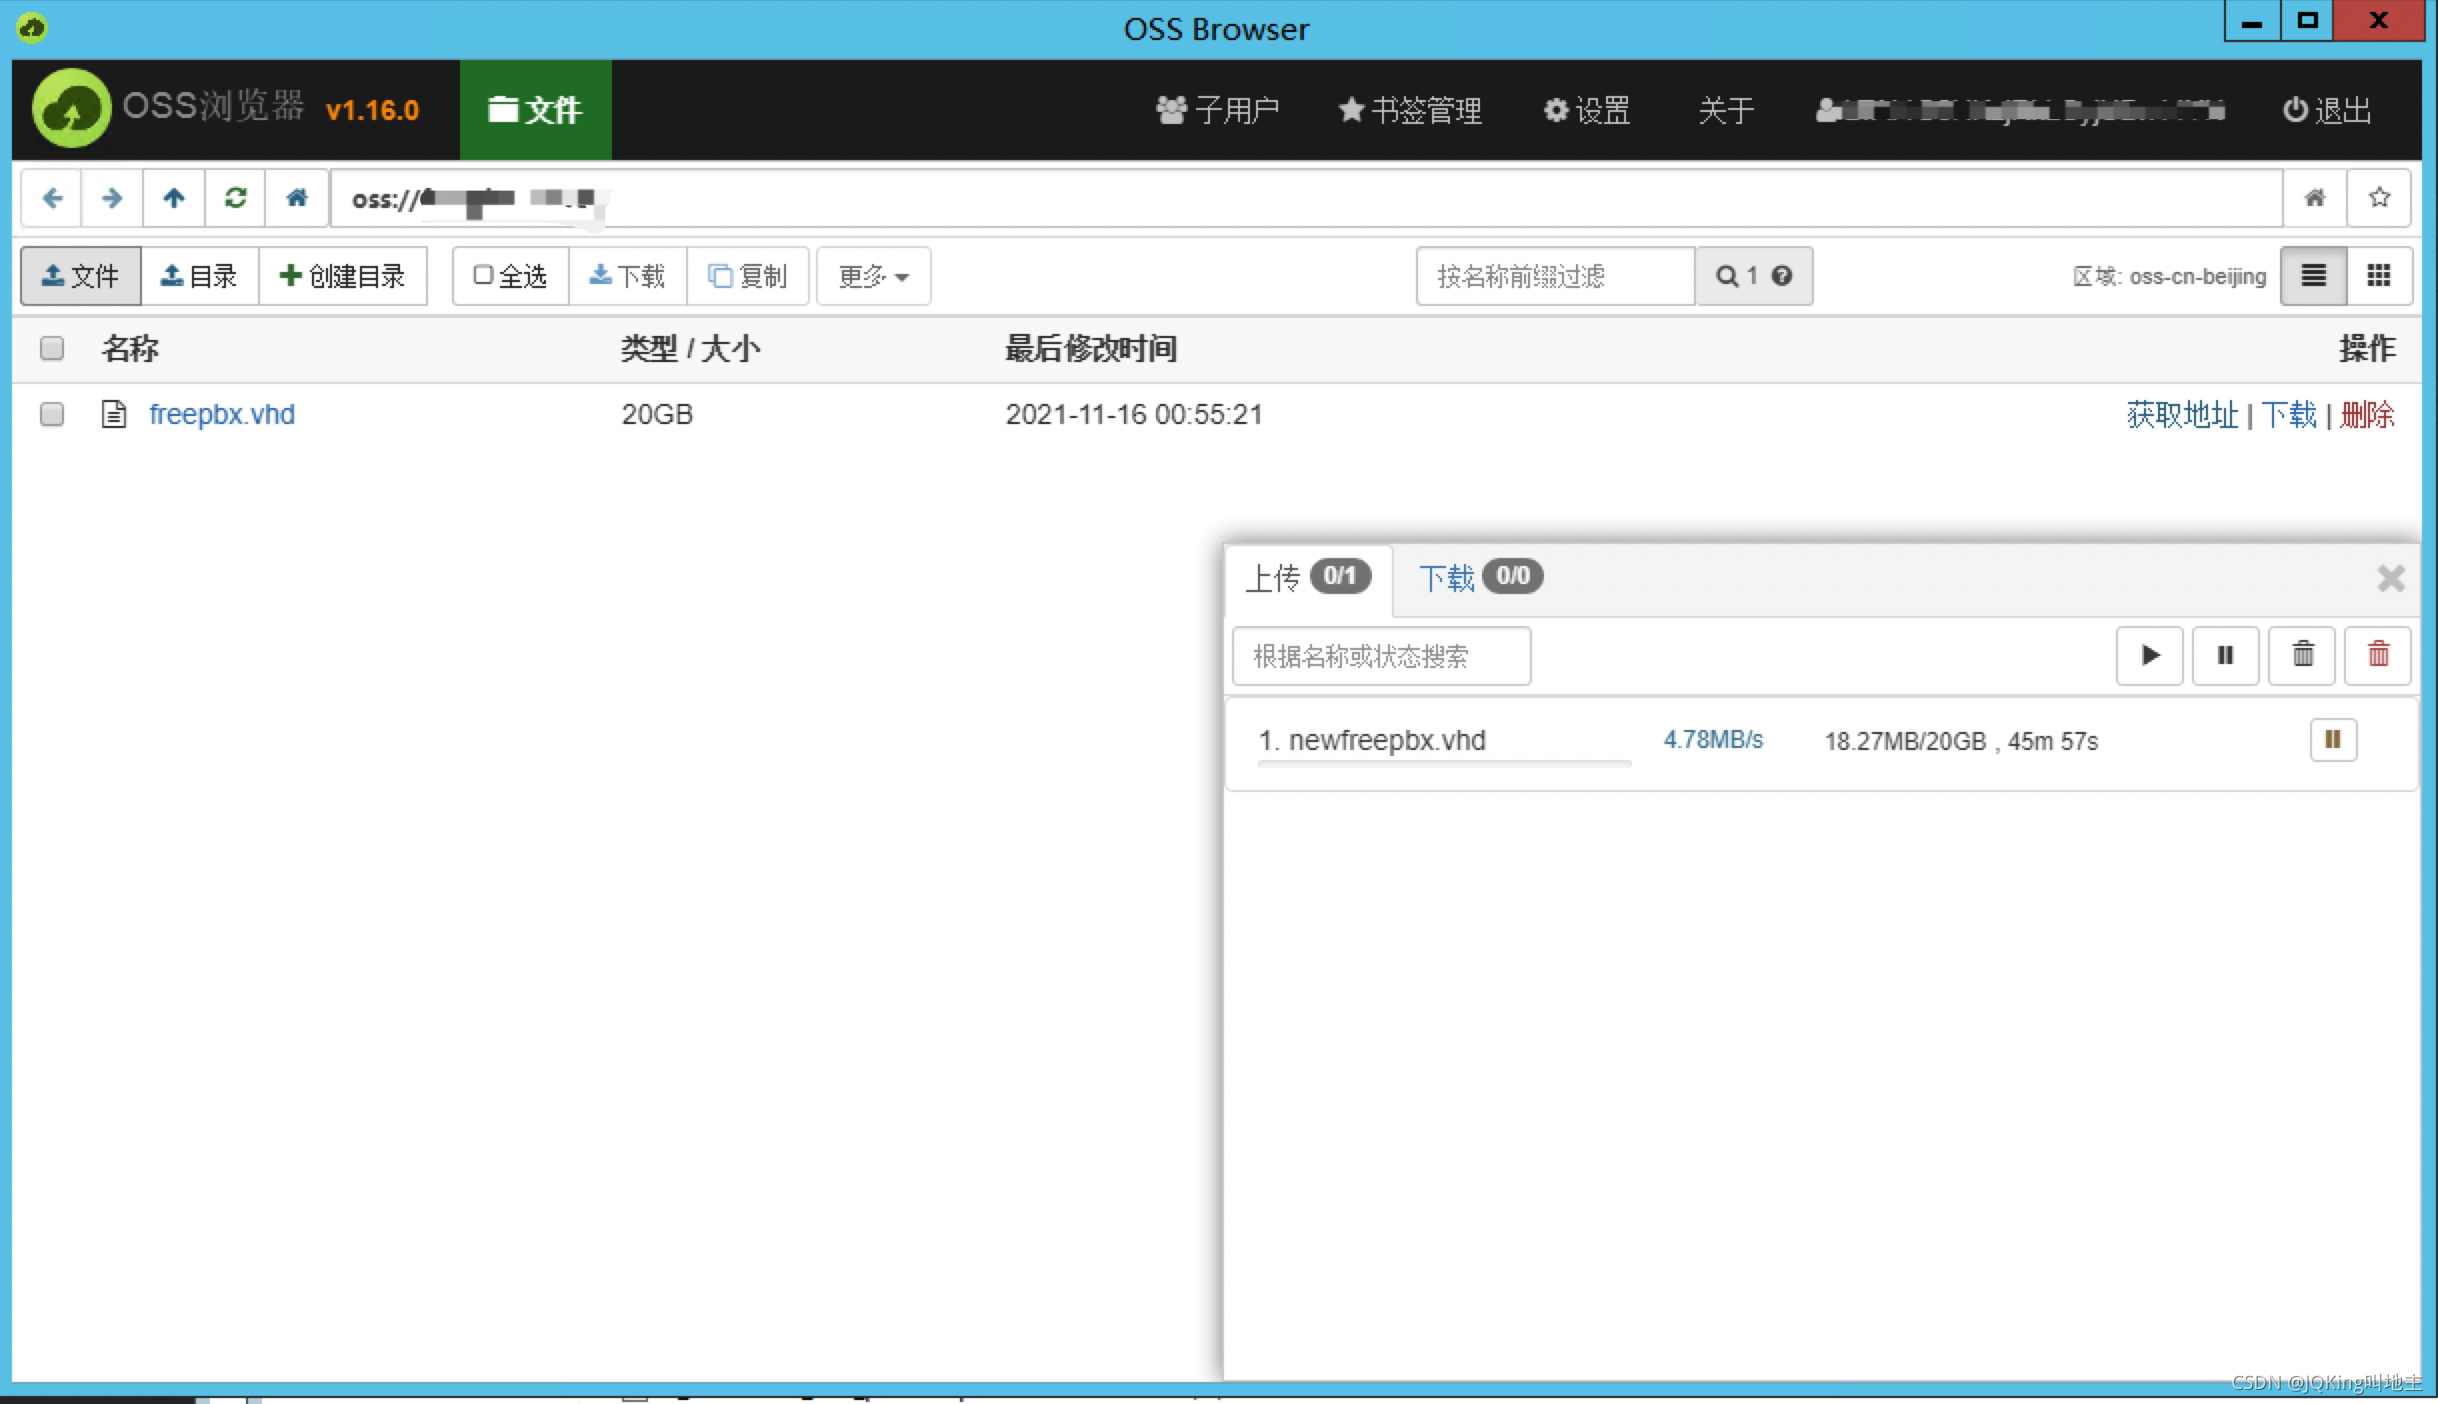Open 子用户 sub-user menu
This screenshot has height=1404, width=2438.
point(1217,110)
